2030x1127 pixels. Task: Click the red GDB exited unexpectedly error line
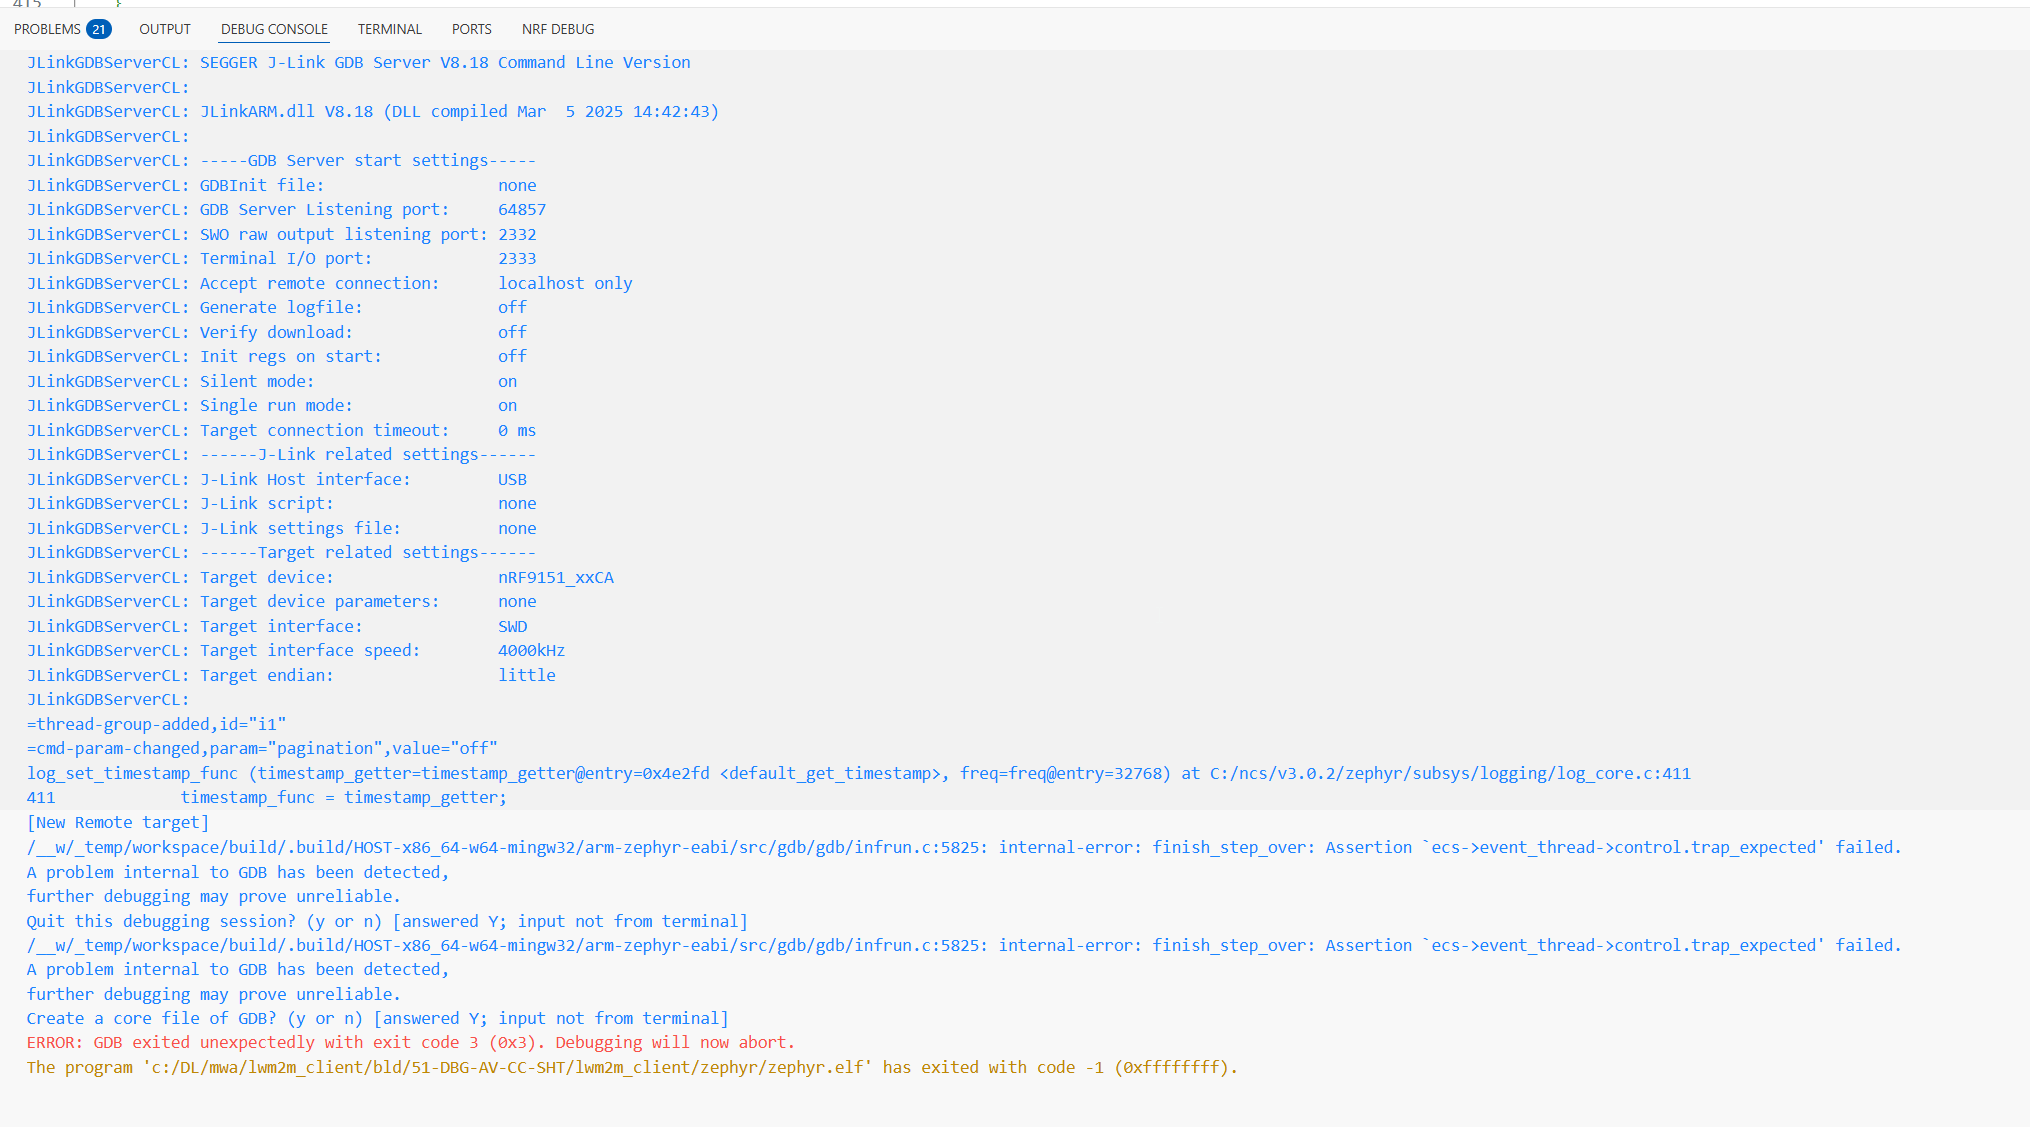coord(411,1042)
